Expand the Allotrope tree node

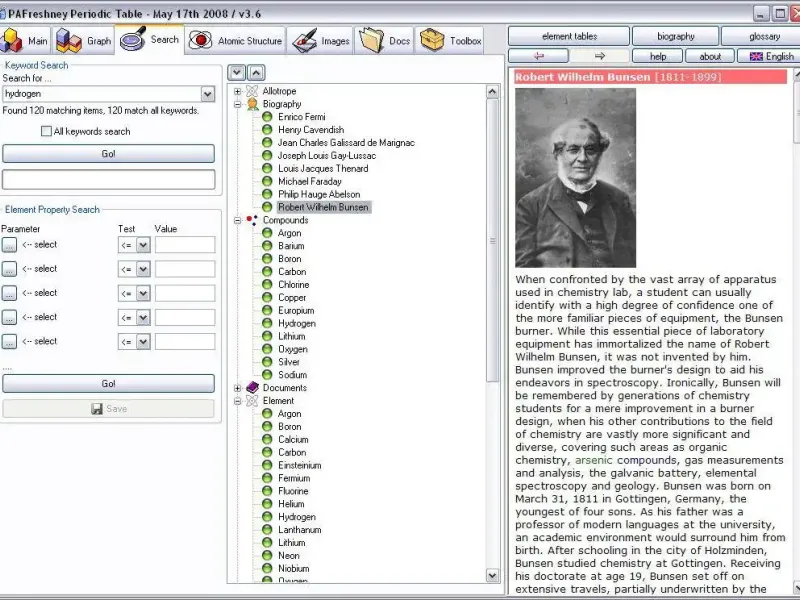238,92
